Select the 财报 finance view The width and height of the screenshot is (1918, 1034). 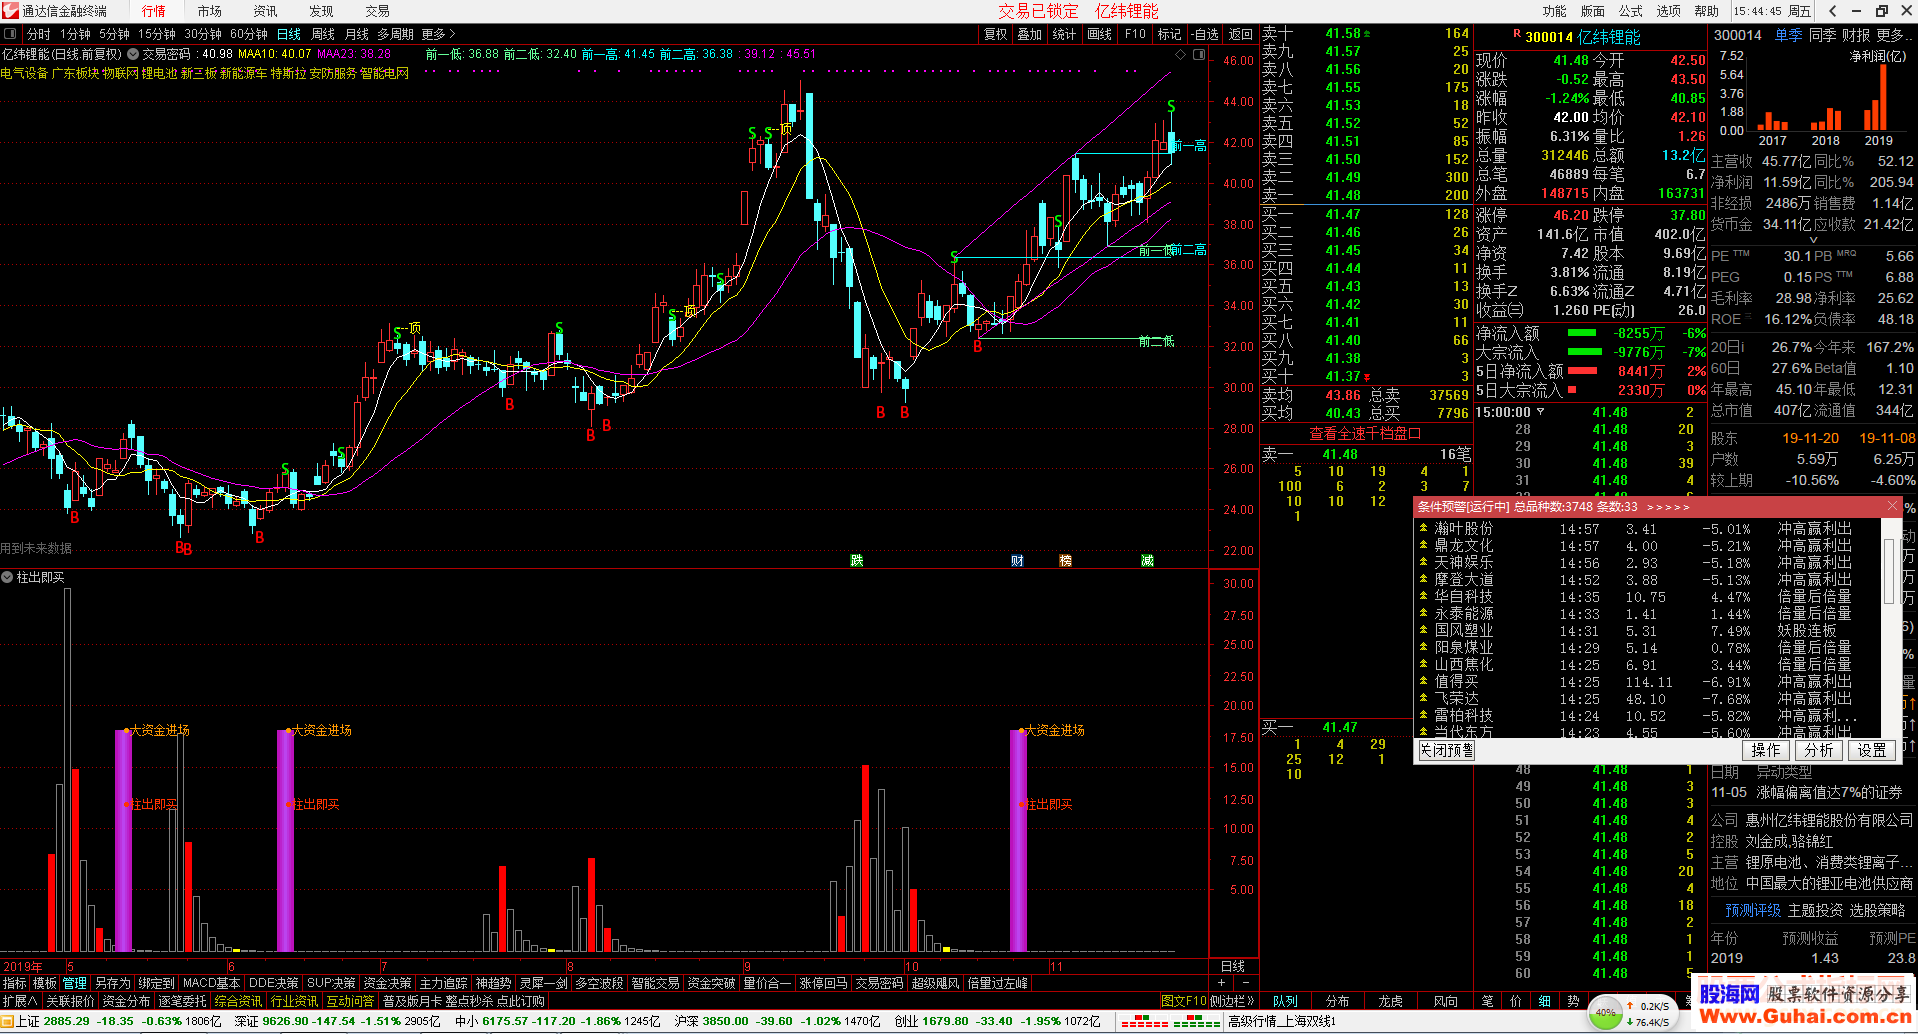1856,35
